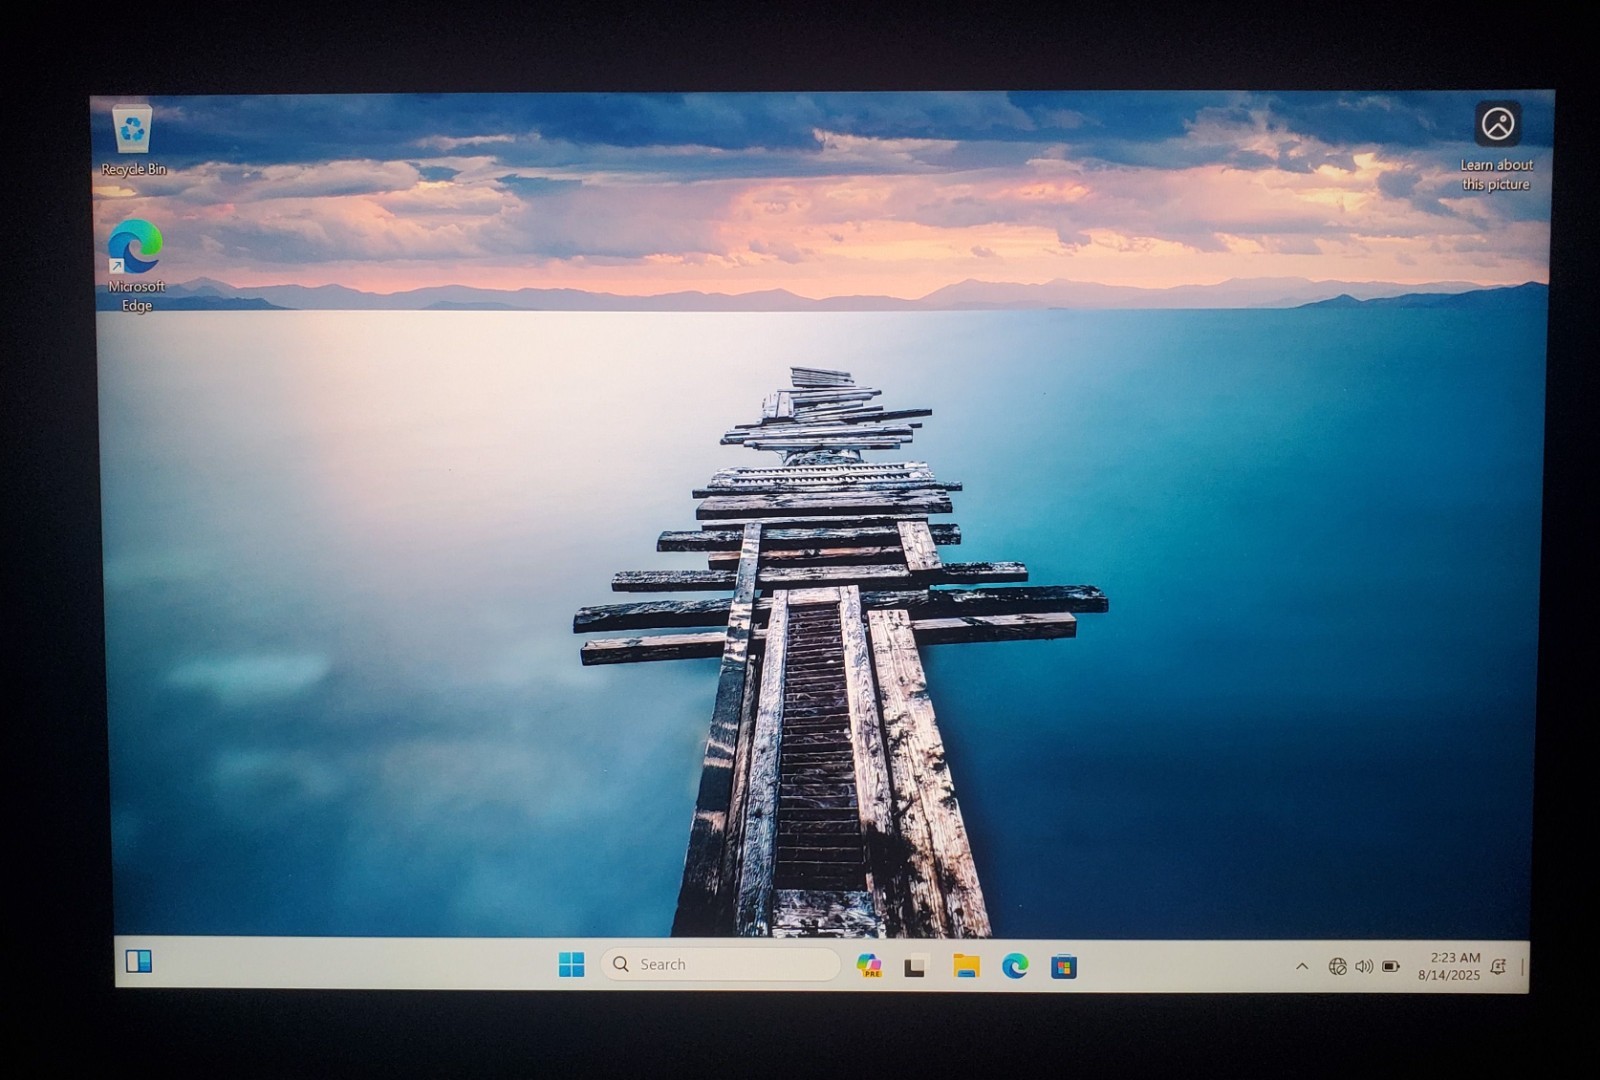Click the taskbar Search box
Viewport: 1600px width, 1080px height.
point(720,964)
